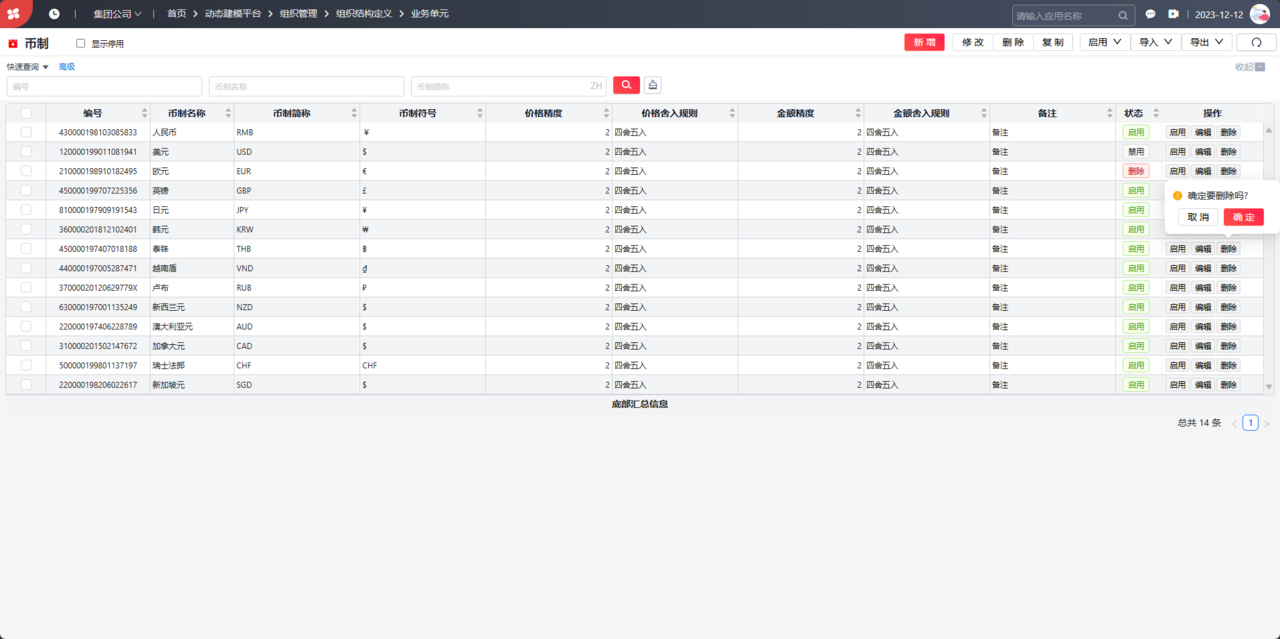Click the table scrollbar down arrow
Screen dimensions: 1280x639
pos(1269,386)
